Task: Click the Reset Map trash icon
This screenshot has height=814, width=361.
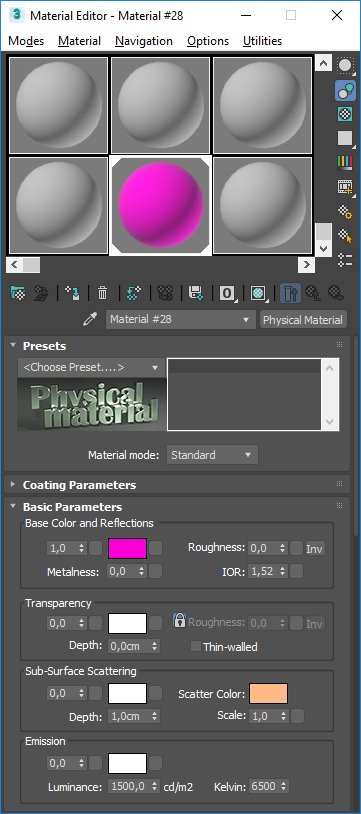Action: pyautogui.click(x=103, y=293)
